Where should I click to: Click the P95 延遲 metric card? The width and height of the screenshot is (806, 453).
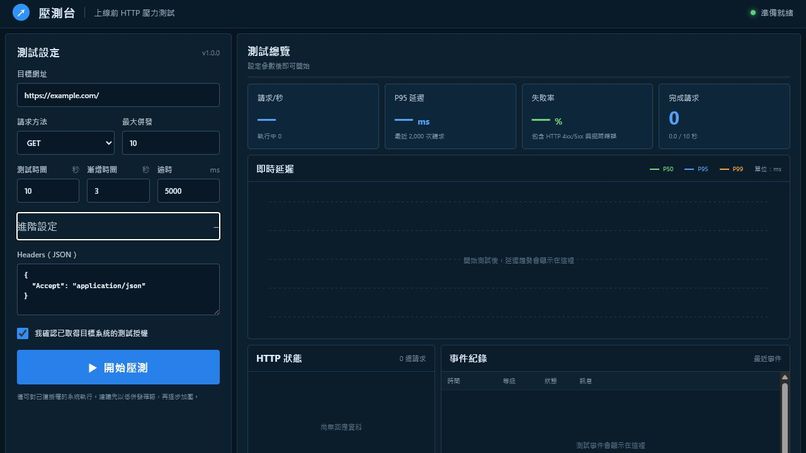tap(450, 116)
